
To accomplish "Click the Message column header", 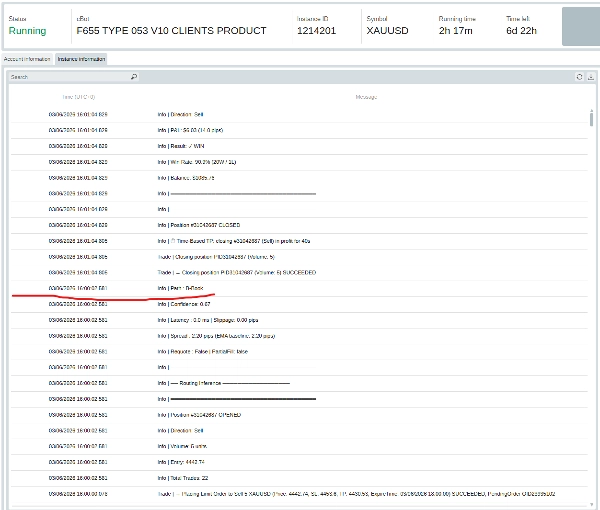I will pyautogui.click(x=366, y=97).
